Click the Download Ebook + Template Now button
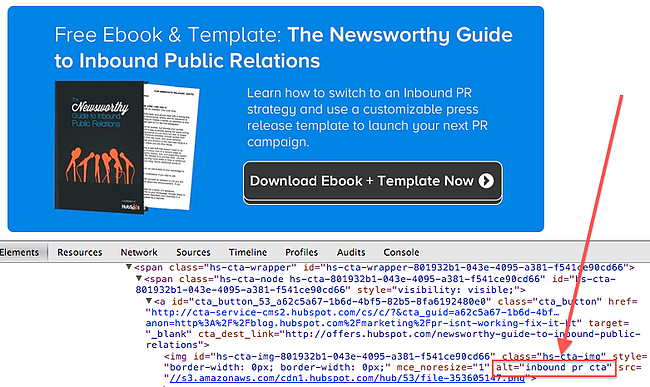 (x=373, y=182)
